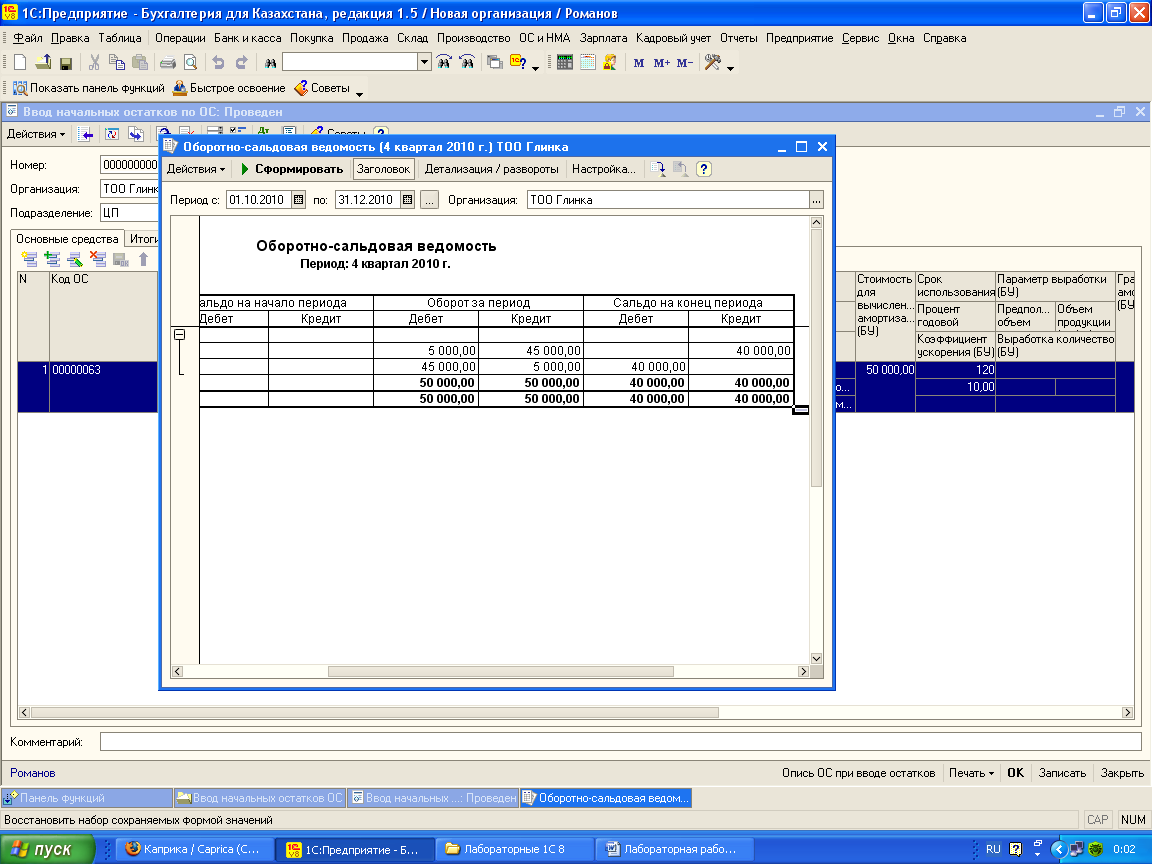Click the Cut scissors icon
The width and height of the screenshot is (1152, 864).
(x=94, y=62)
